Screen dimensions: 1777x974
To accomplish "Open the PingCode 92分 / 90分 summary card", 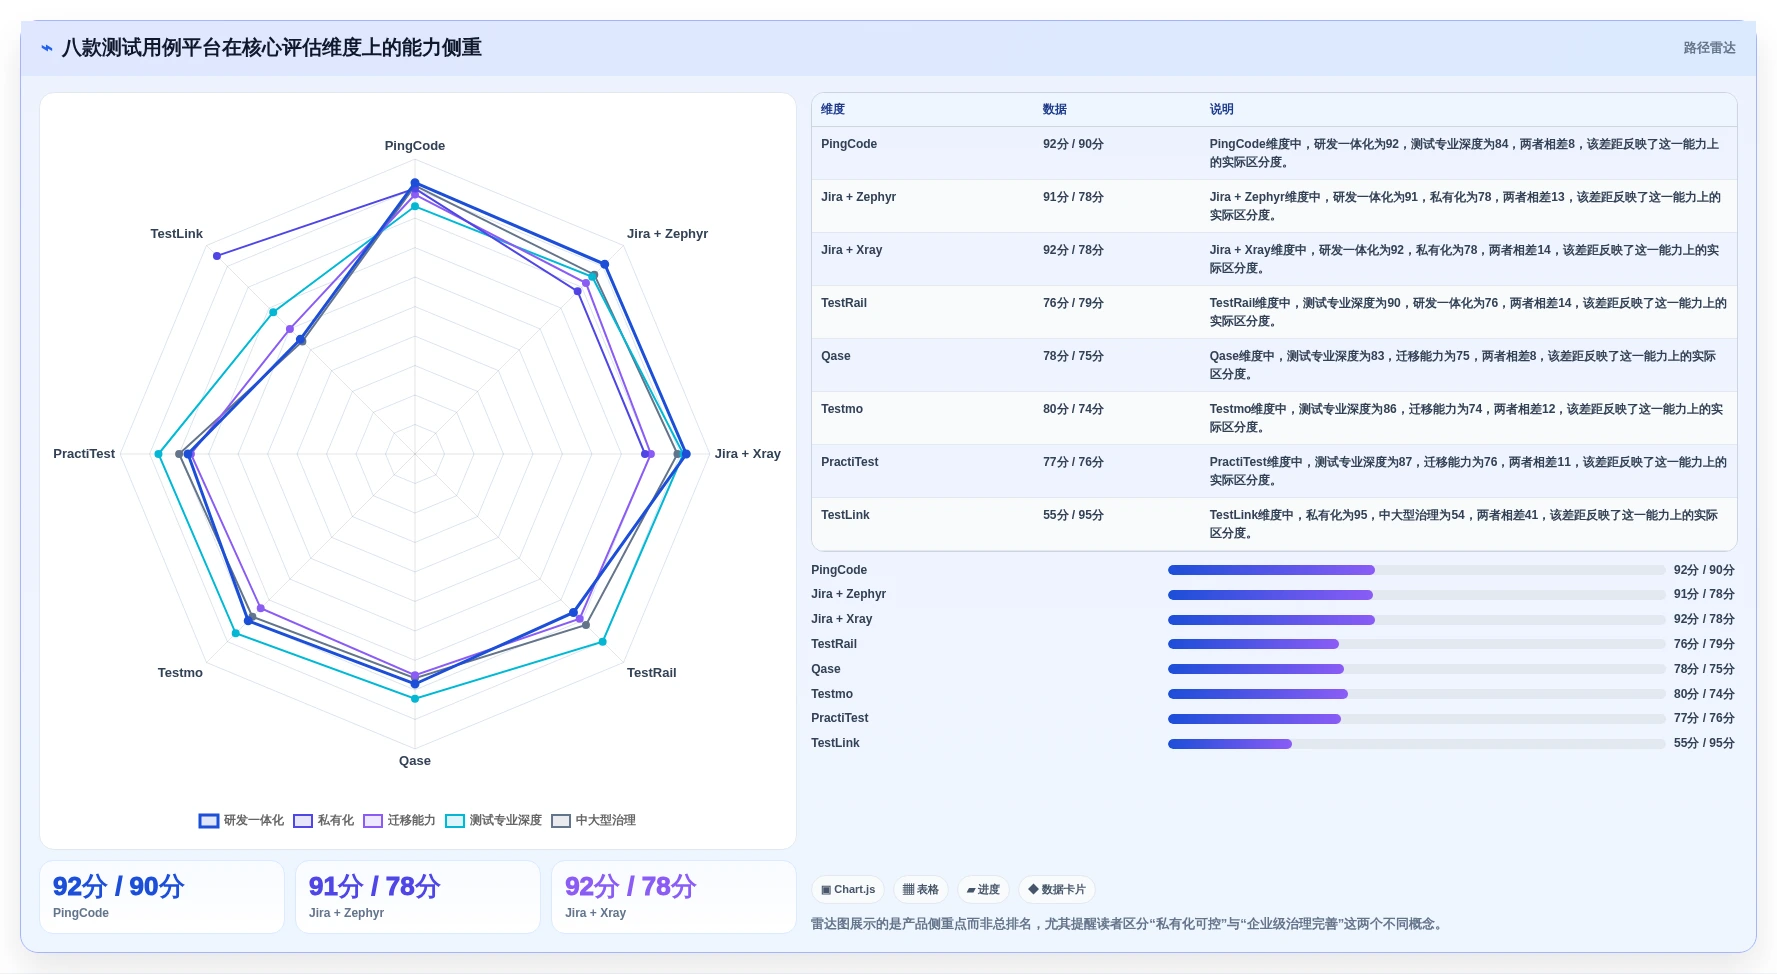I will [162, 897].
